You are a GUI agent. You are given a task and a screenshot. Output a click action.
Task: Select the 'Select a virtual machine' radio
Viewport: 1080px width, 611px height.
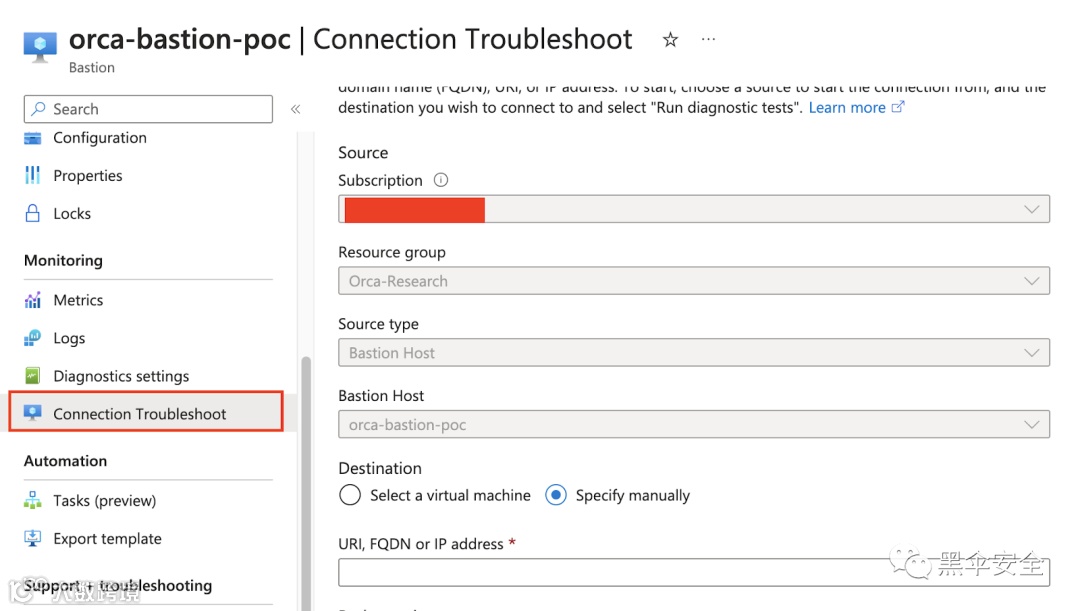click(x=350, y=495)
